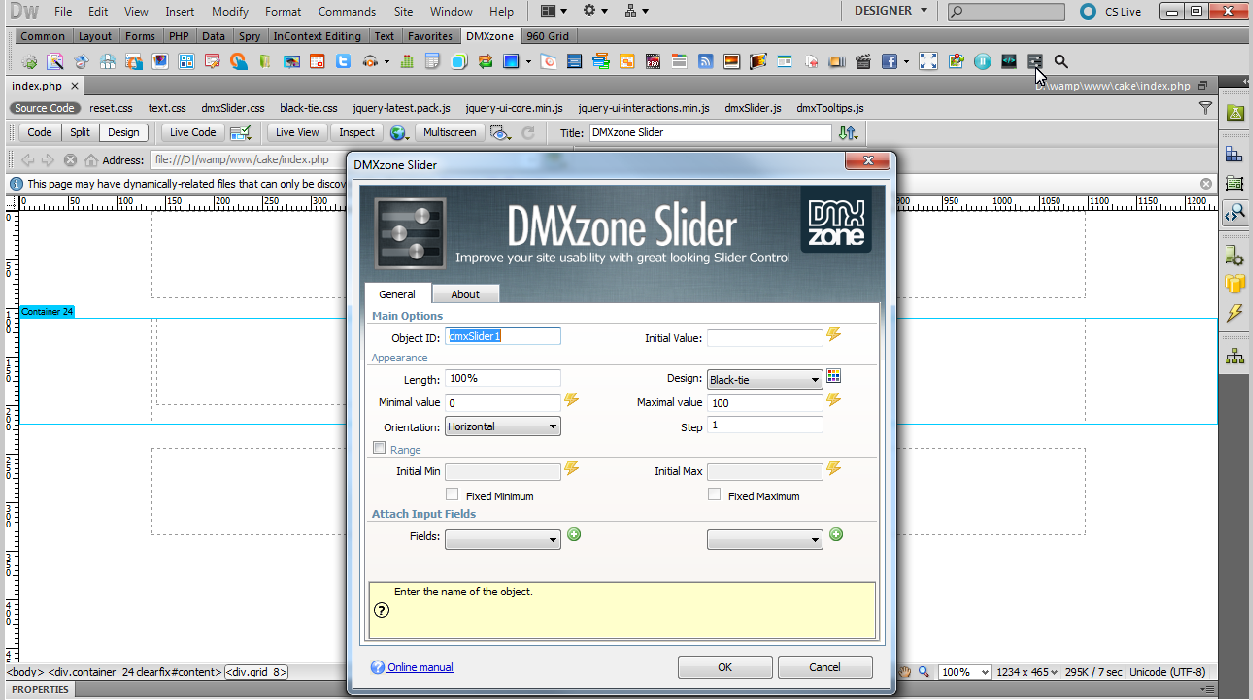Click OK in the DMXzone Slider dialog
Screen dimensions: 1253x700
click(725, 667)
